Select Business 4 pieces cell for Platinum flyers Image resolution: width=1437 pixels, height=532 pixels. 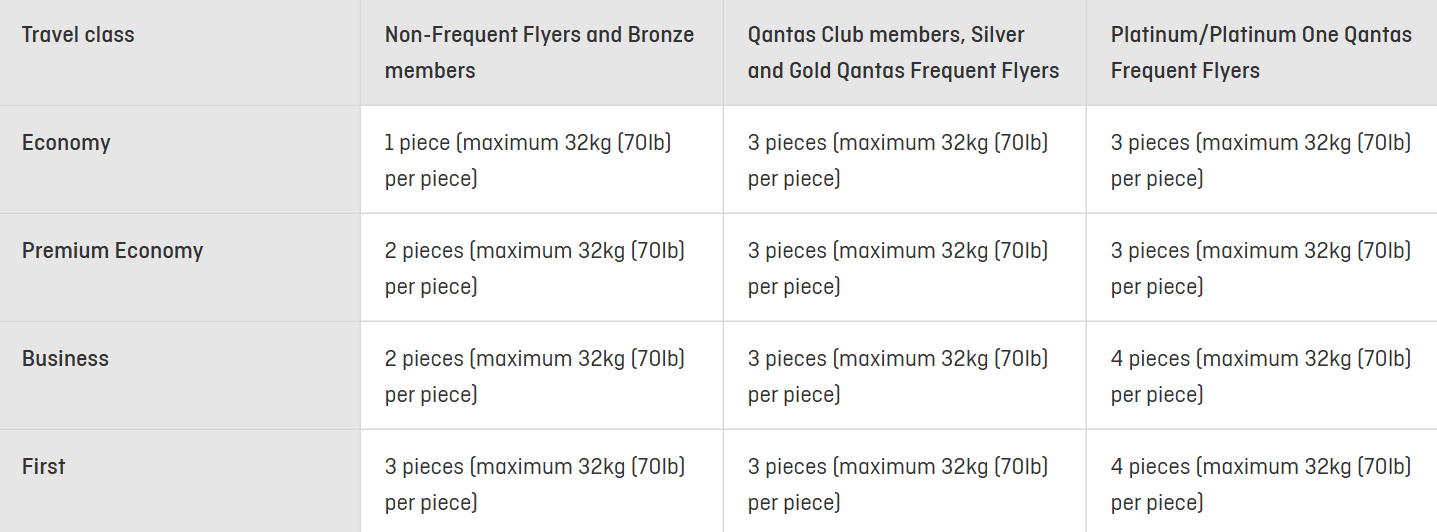click(x=1261, y=376)
